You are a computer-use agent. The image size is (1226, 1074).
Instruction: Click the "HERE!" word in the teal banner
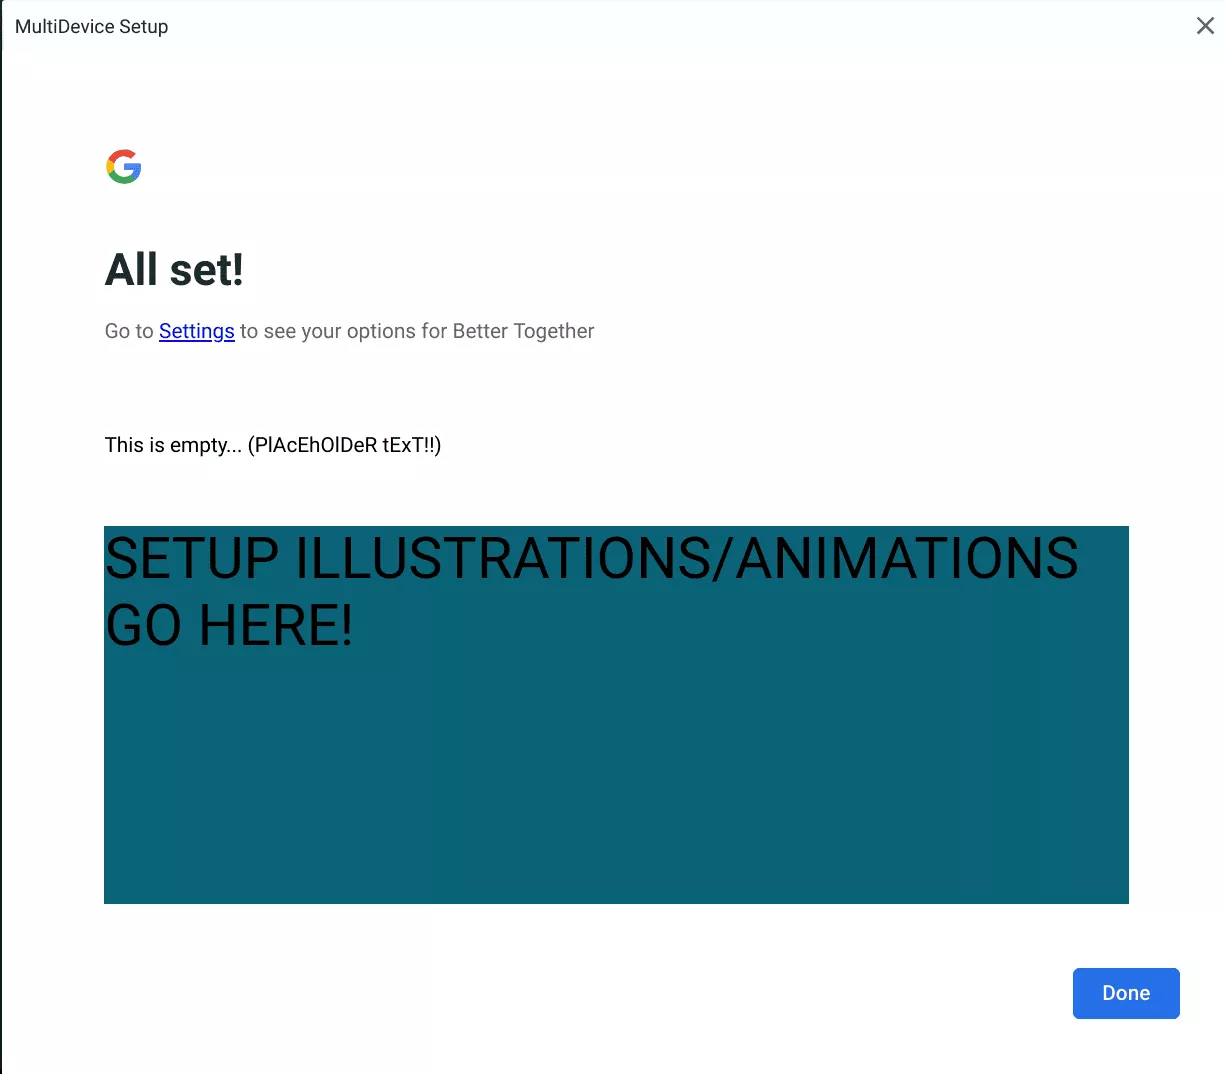pos(276,626)
